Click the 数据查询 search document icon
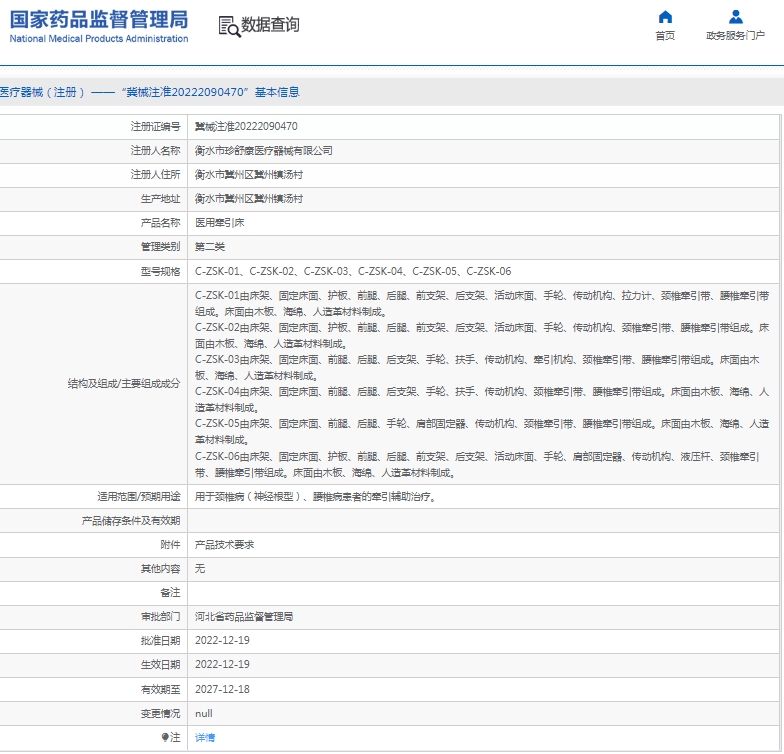Screen dimensions: 784x754 click(230, 26)
